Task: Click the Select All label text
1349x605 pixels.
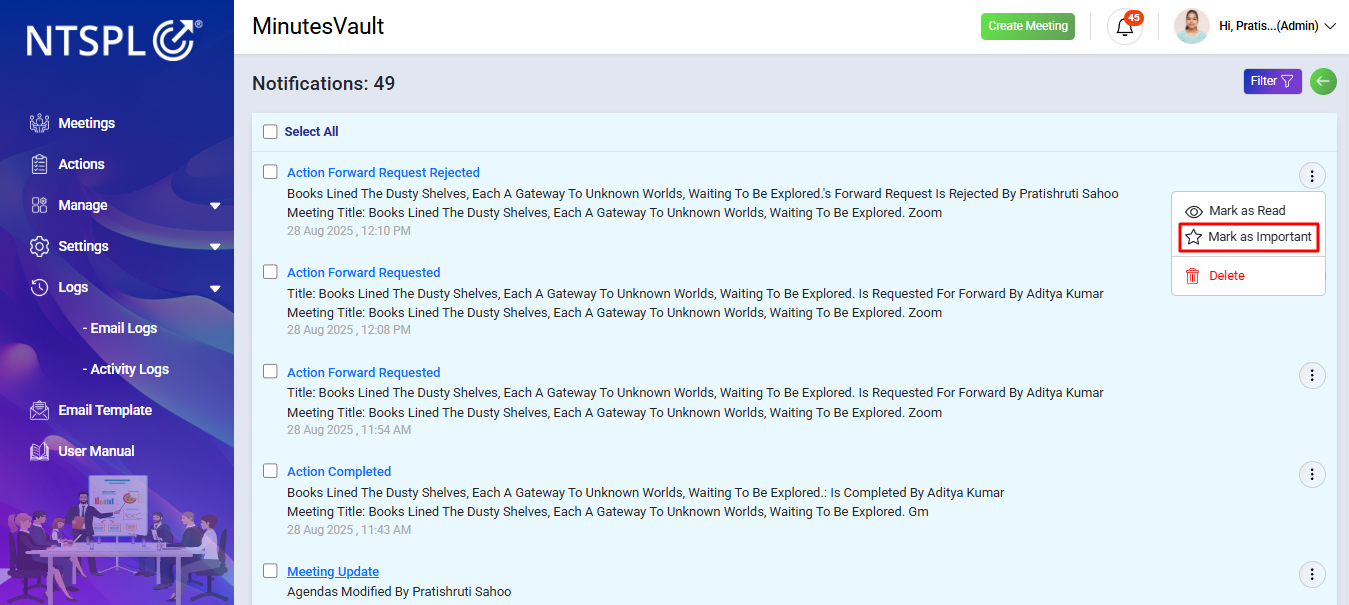Action: (x=311, y=131)
